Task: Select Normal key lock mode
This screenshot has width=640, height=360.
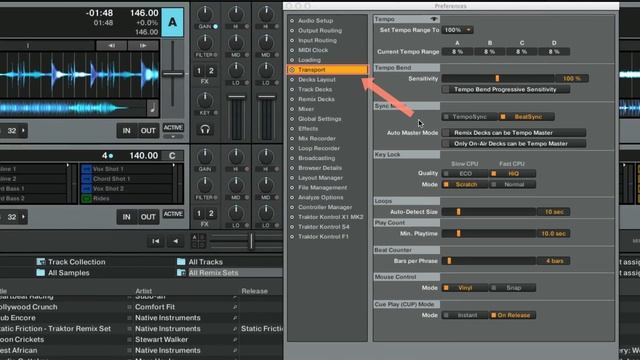Action: [x=513, y=184]
